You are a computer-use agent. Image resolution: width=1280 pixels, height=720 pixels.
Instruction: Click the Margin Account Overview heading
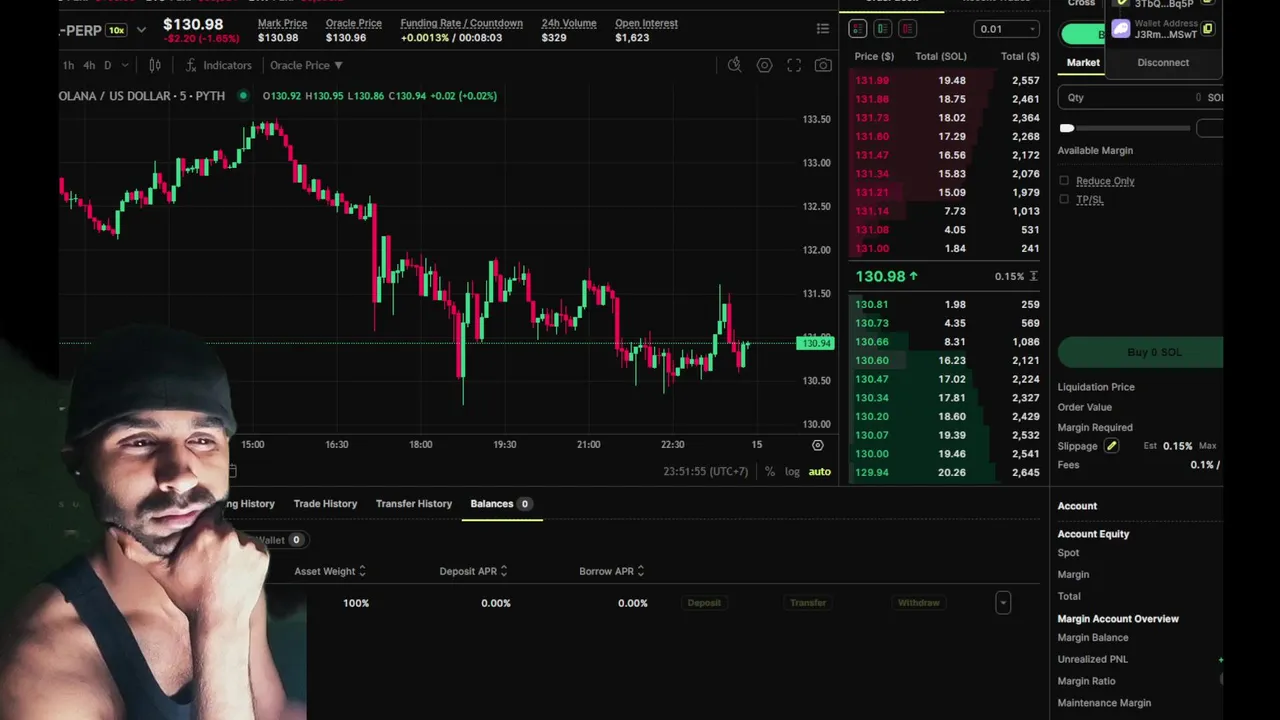(x=1118, y=619)
